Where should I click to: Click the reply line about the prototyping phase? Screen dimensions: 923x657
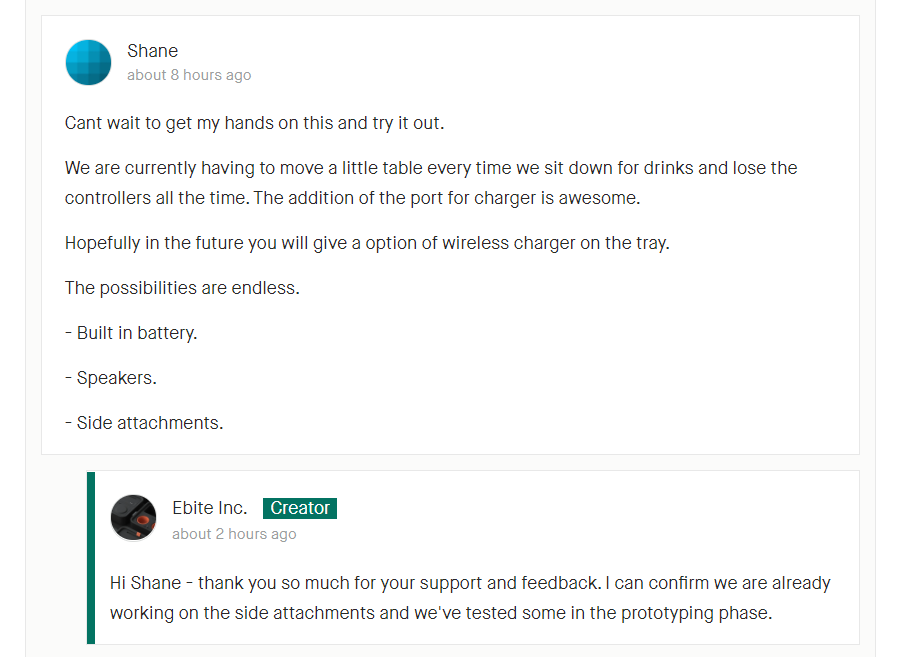pos(441,613)
